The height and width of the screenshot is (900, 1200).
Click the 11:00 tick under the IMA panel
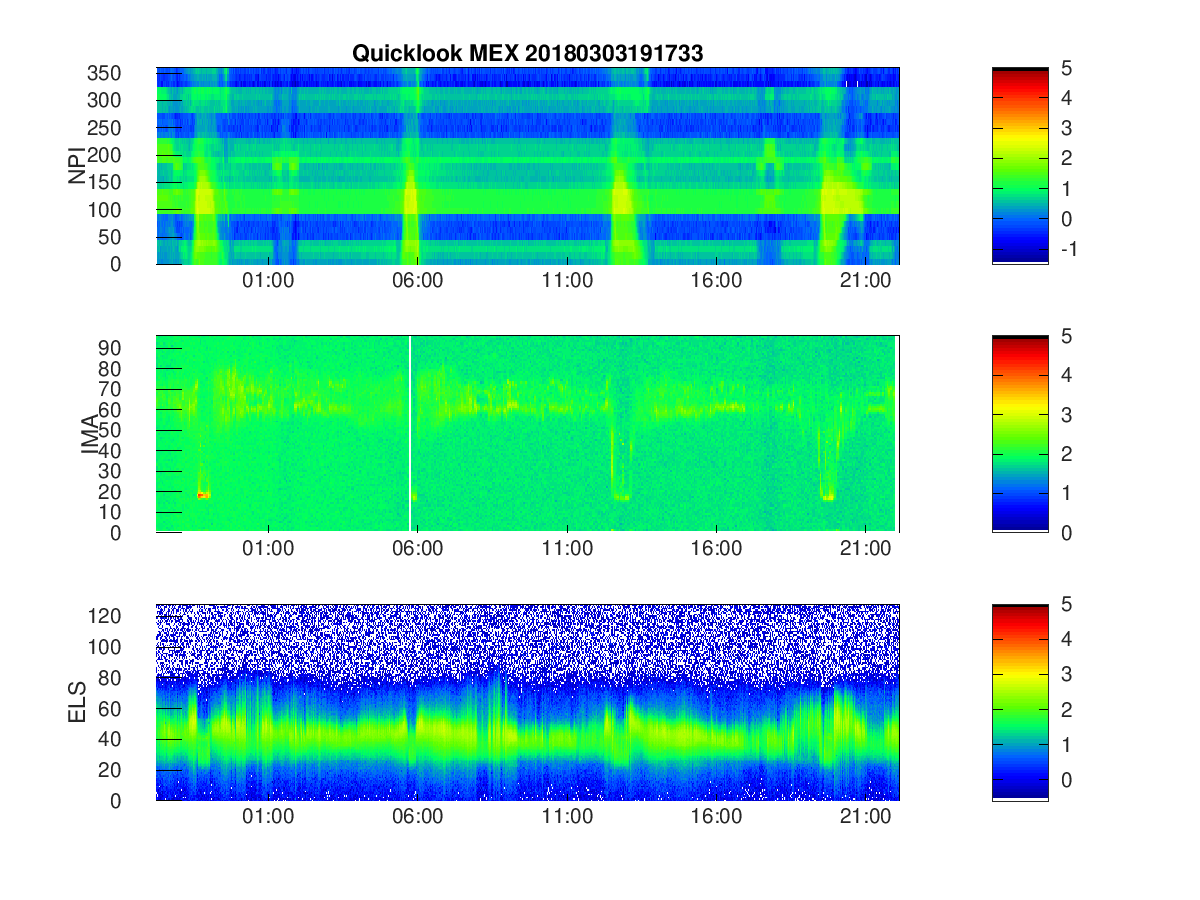(x=567, y=549)
